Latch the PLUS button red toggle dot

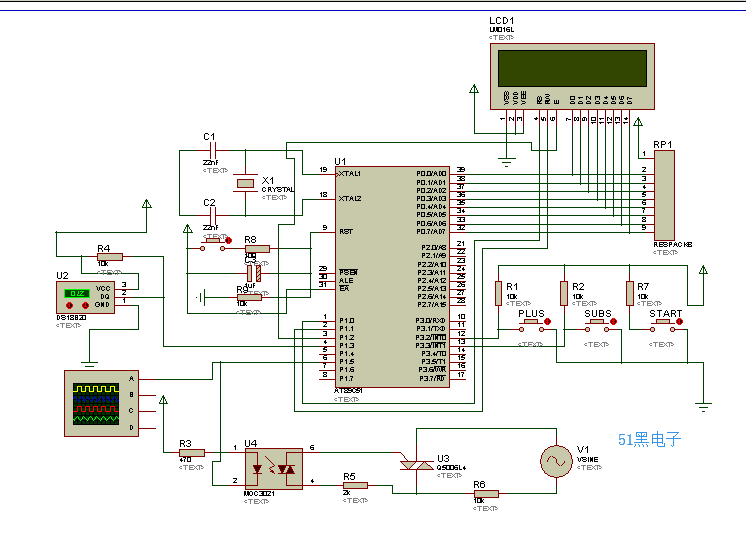pyautogui.click(x=548, y=322)
